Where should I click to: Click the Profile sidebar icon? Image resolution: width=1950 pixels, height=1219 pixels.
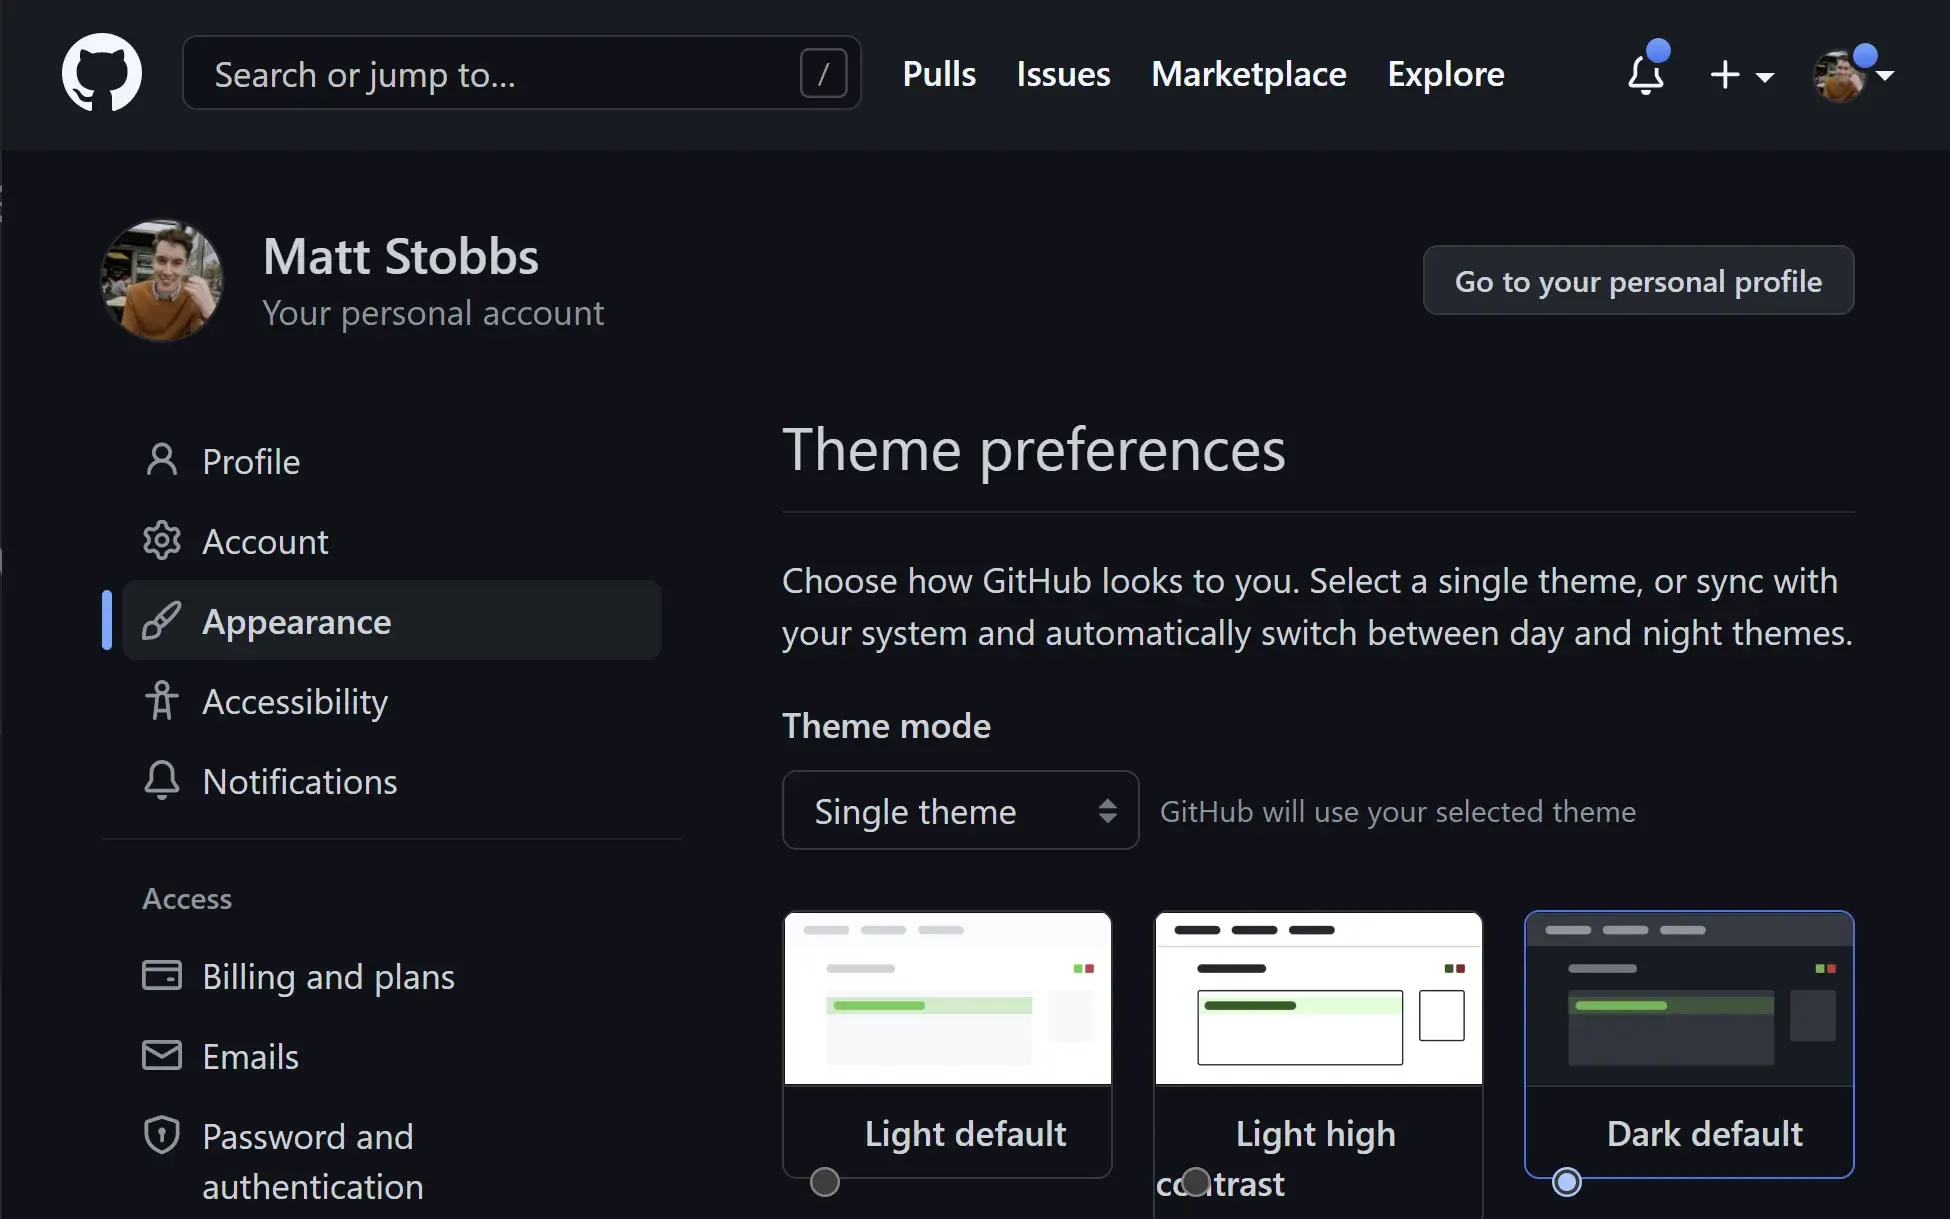point(160,461)
